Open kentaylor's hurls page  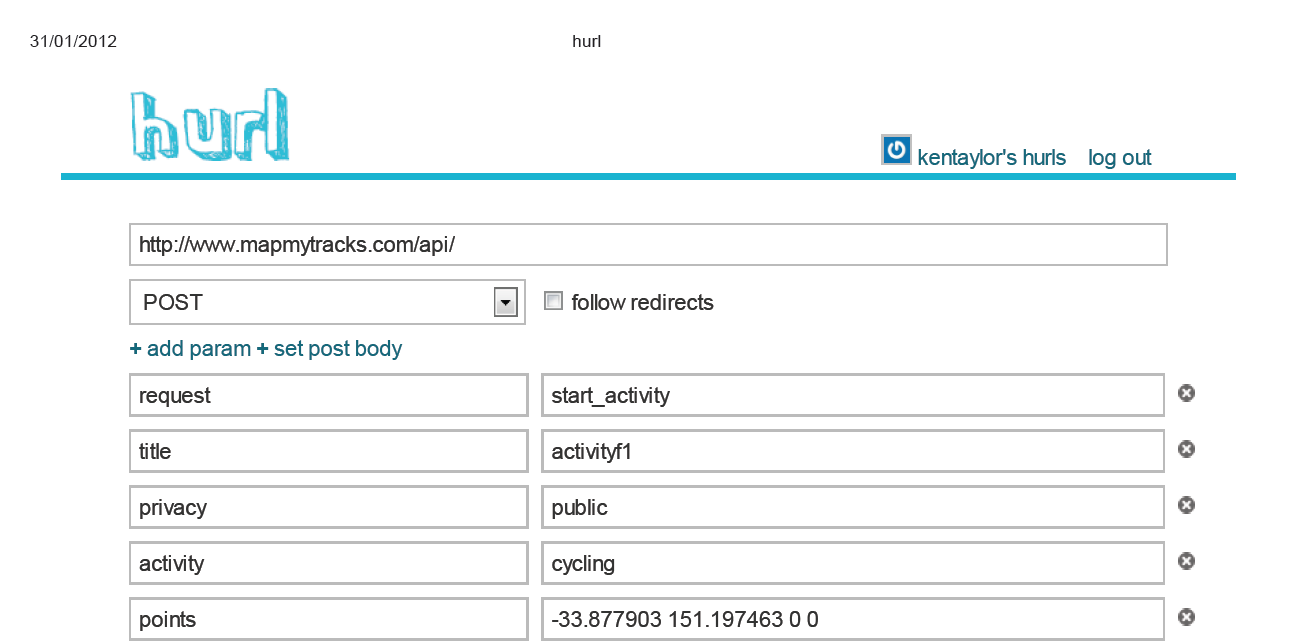(x=991, y=158)
